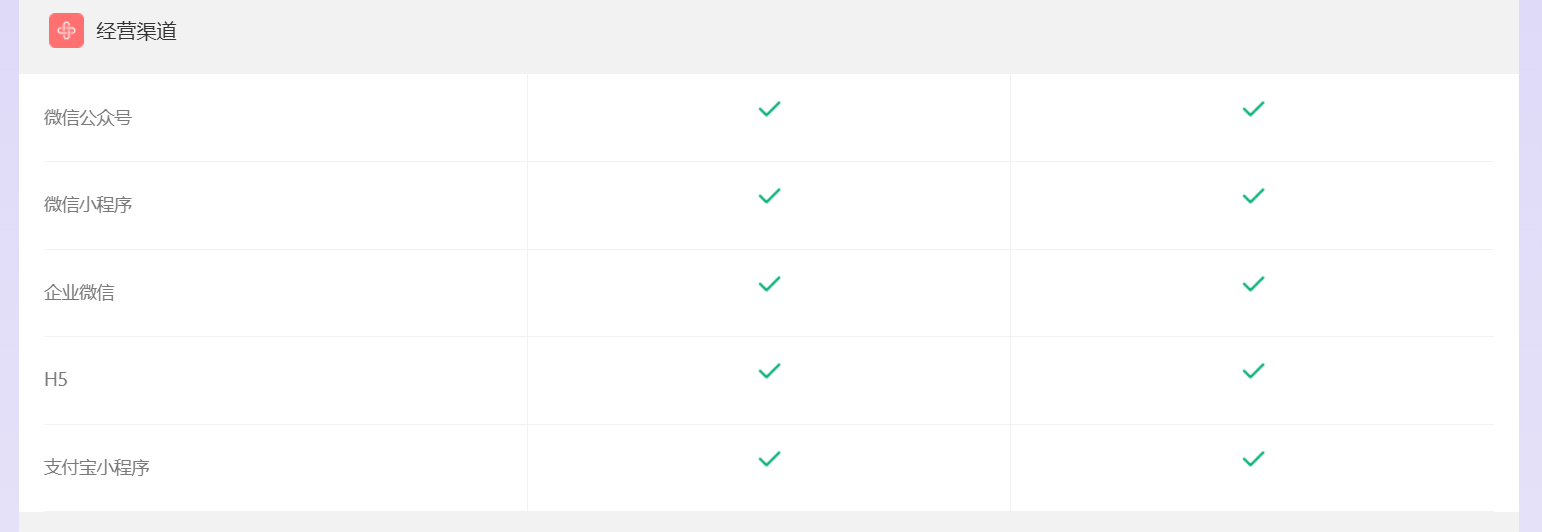Image resolution: width=1542 pixels, height=532 pixels.
Task: Click the red 经营渠道 section icon
Action: tap(66, 31)
